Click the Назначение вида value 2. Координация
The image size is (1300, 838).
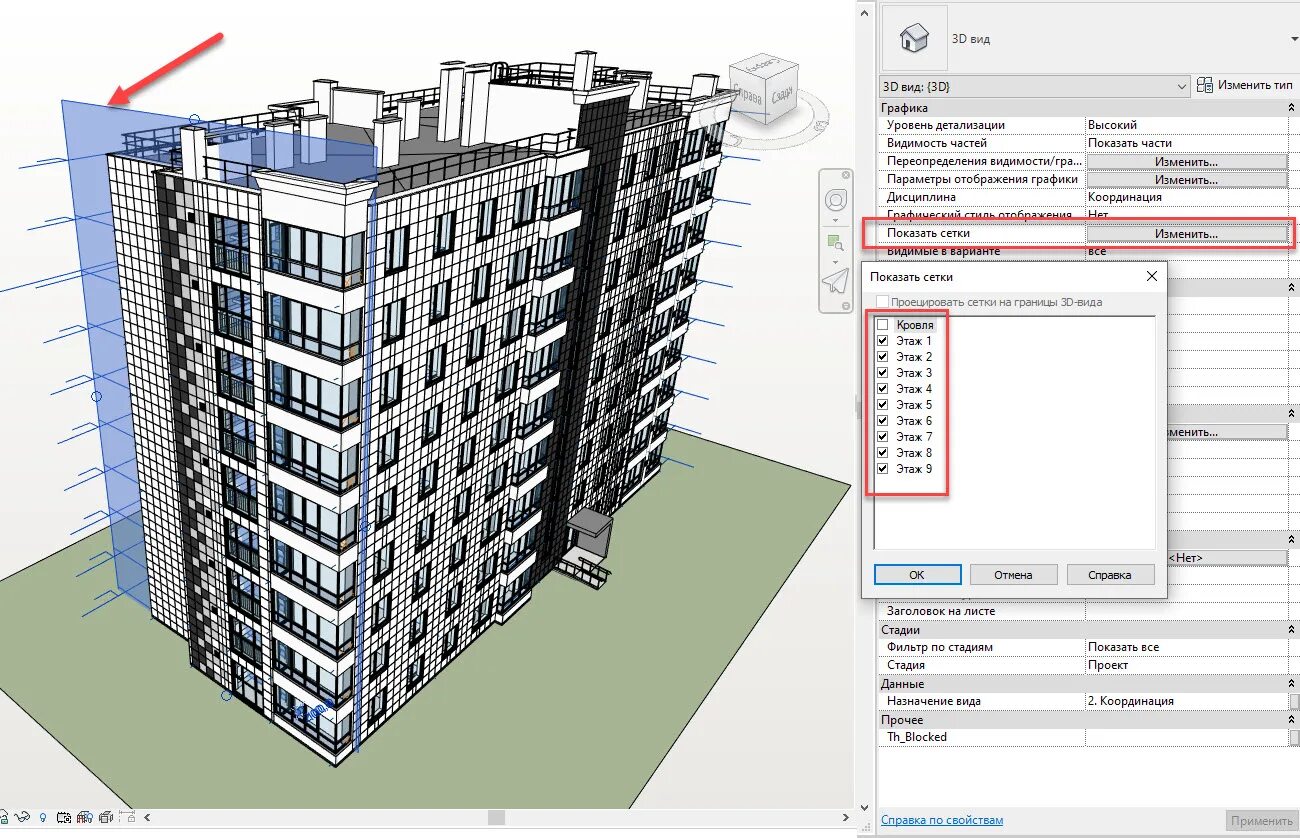point(1187,701)
